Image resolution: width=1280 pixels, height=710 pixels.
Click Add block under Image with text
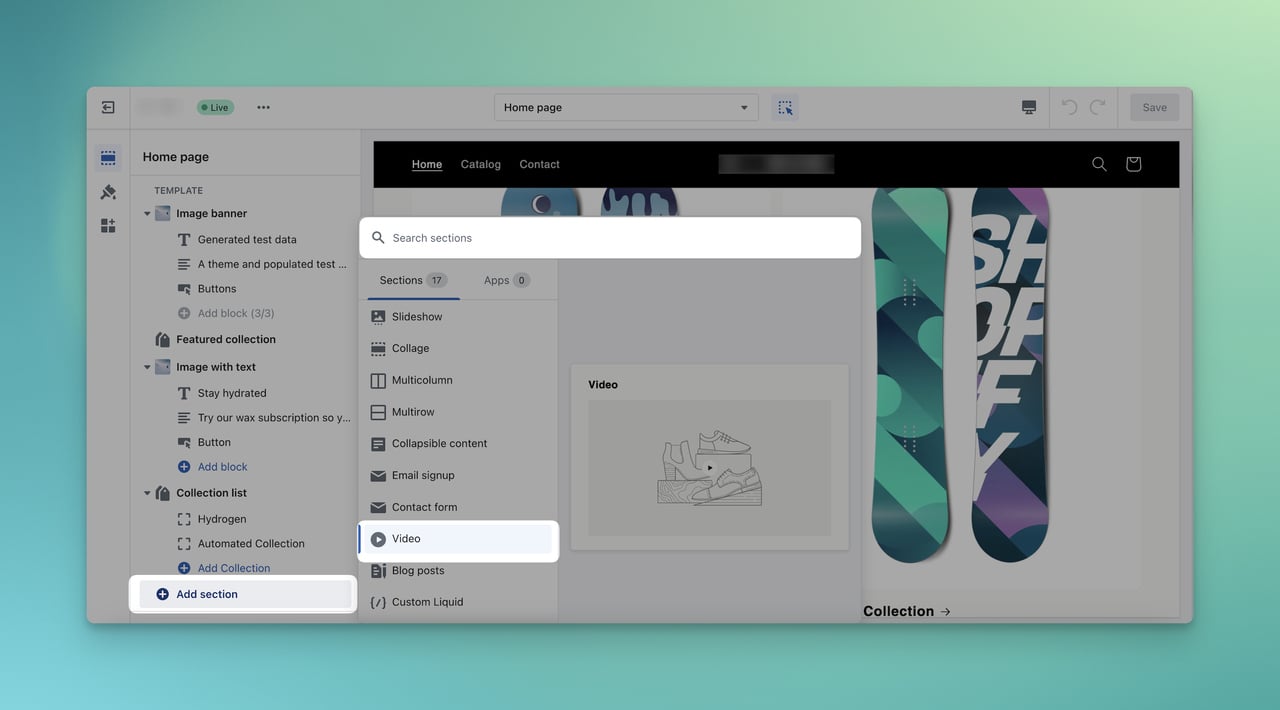pos(223,467)
